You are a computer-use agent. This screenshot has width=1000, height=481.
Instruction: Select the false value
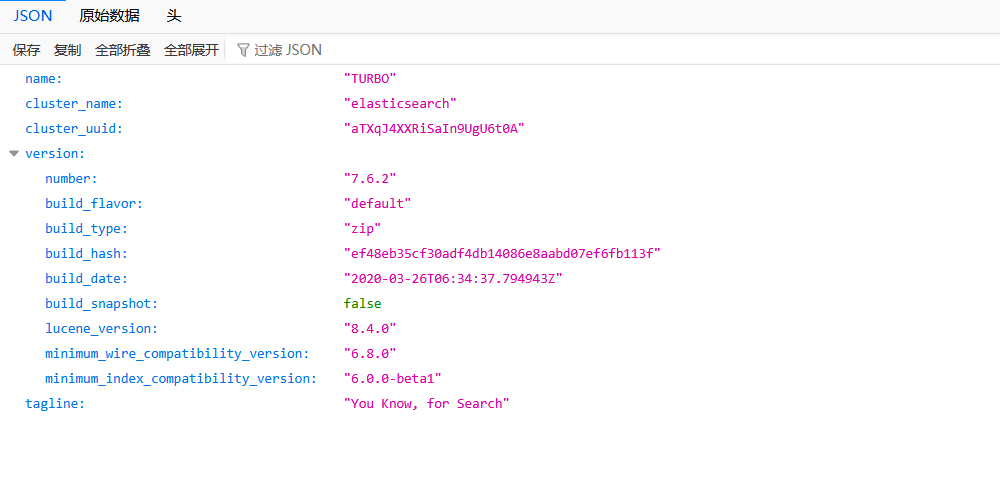(362, 304)
